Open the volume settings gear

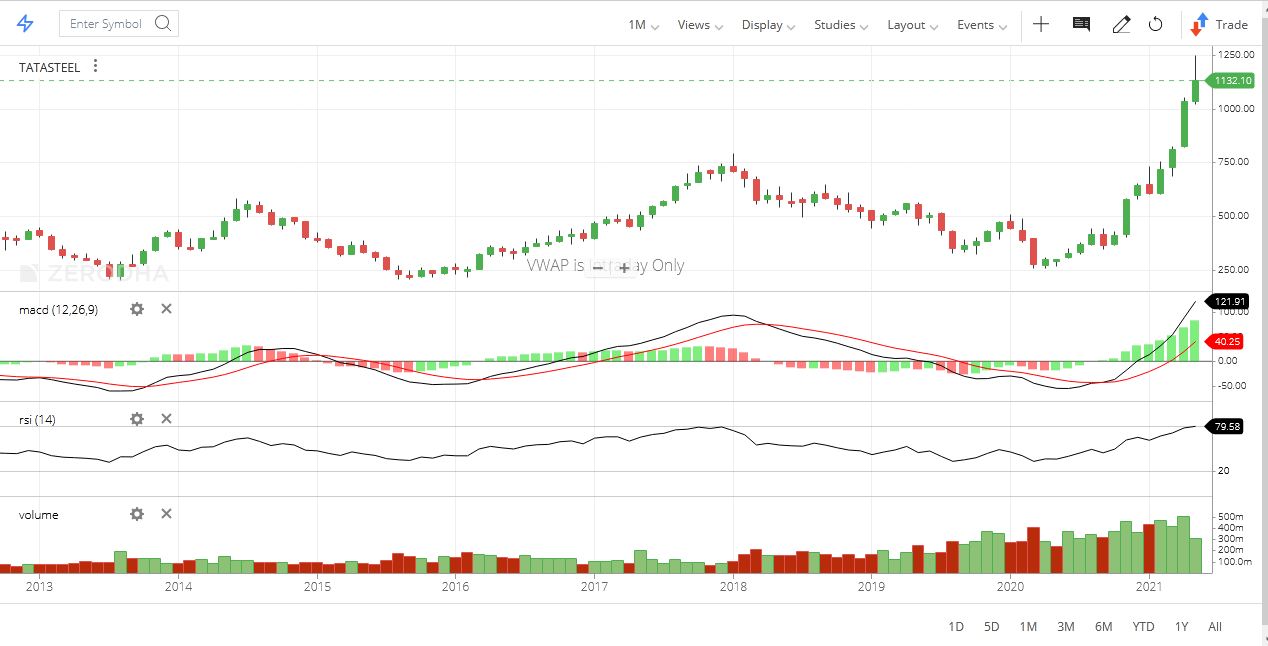click(x=137, y=514)
